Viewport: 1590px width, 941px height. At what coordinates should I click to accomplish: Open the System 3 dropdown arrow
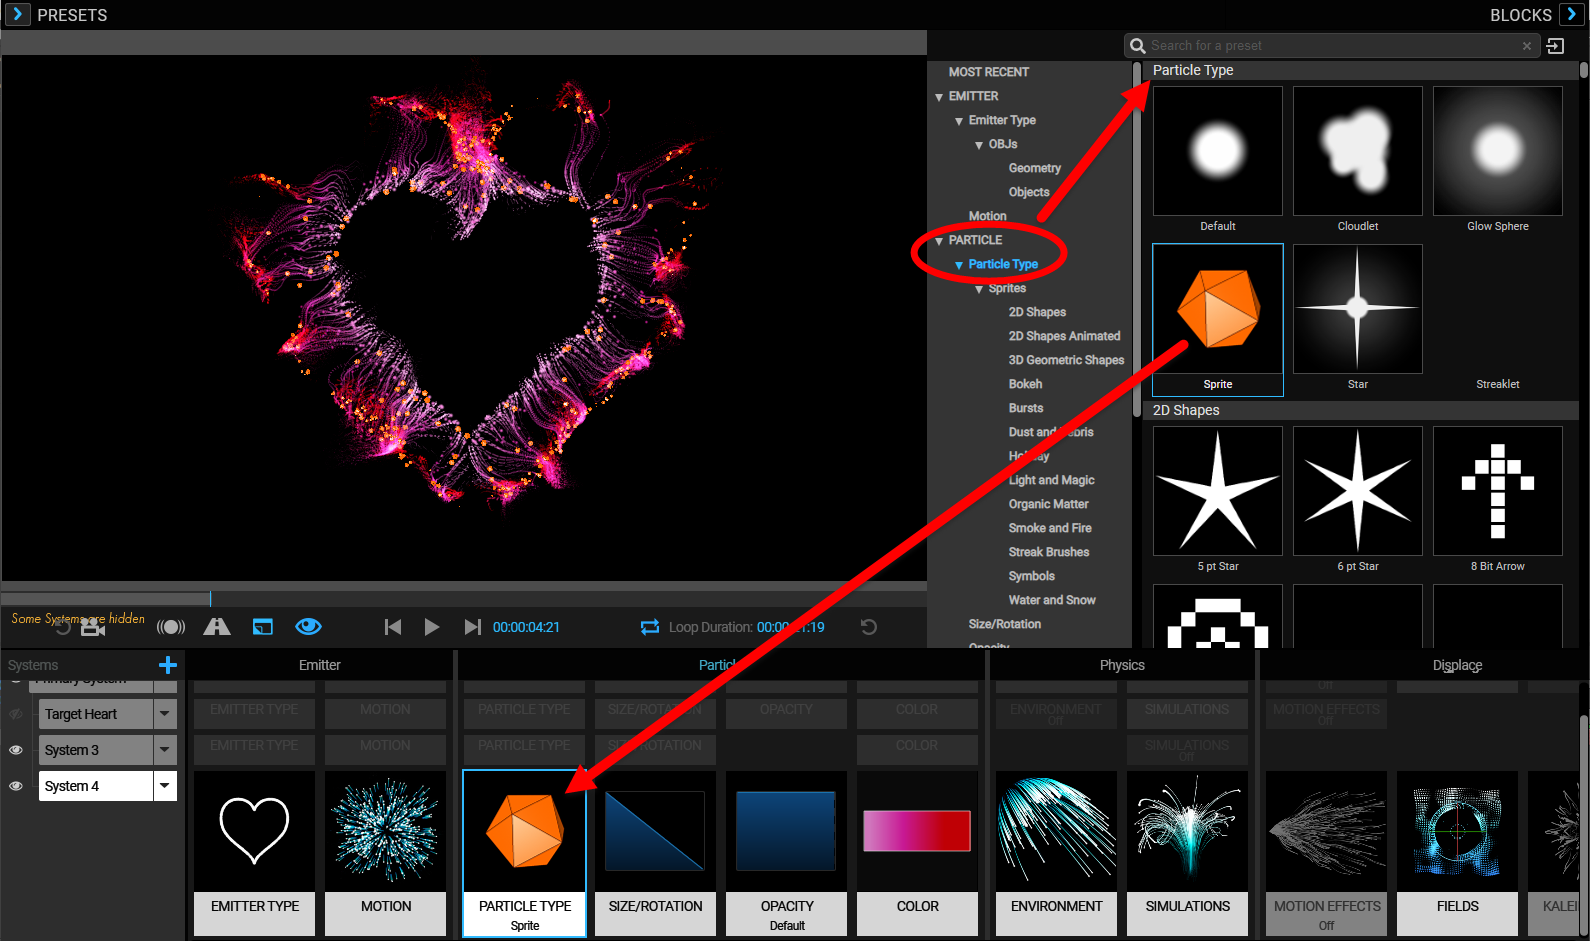pyautogui.click(x=165, y=750)
